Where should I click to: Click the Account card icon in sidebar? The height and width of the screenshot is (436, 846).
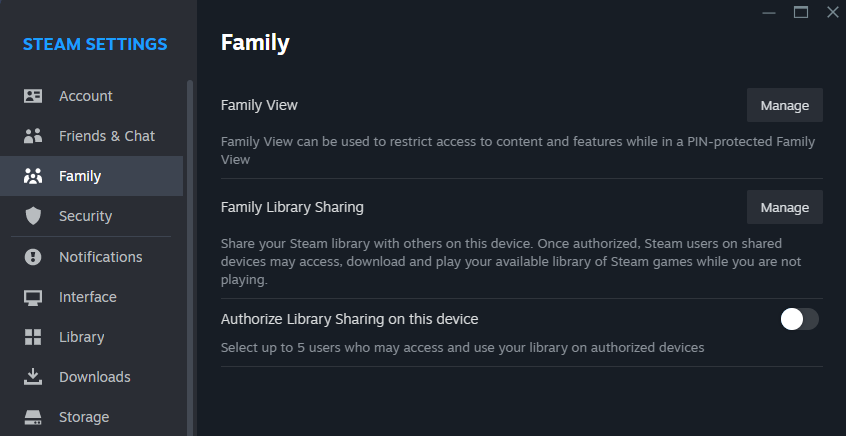(33, 96)
